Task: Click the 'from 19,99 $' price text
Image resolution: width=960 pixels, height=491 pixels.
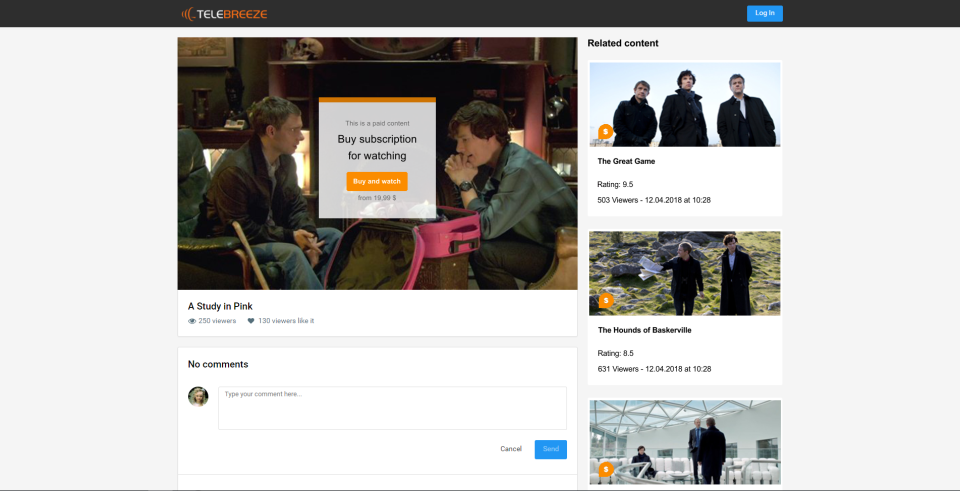Action: [x=377, y=198]
